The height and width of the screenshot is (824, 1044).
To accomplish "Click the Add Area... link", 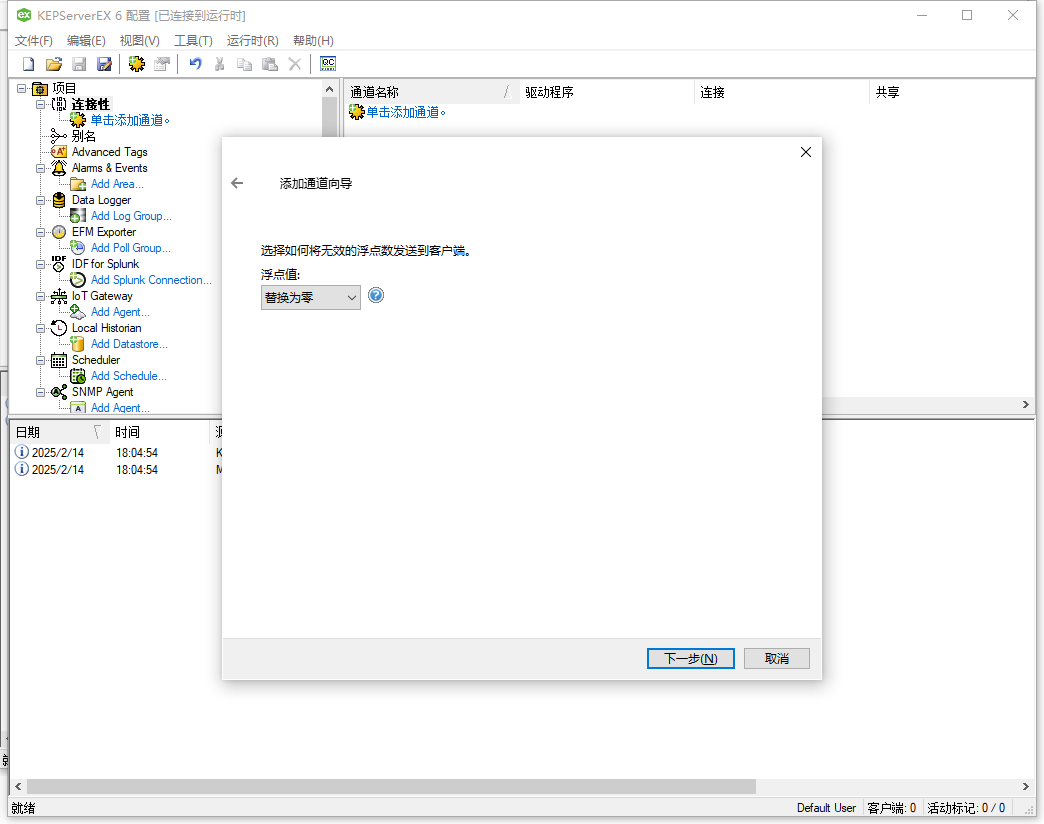I will tap(117, 184).
